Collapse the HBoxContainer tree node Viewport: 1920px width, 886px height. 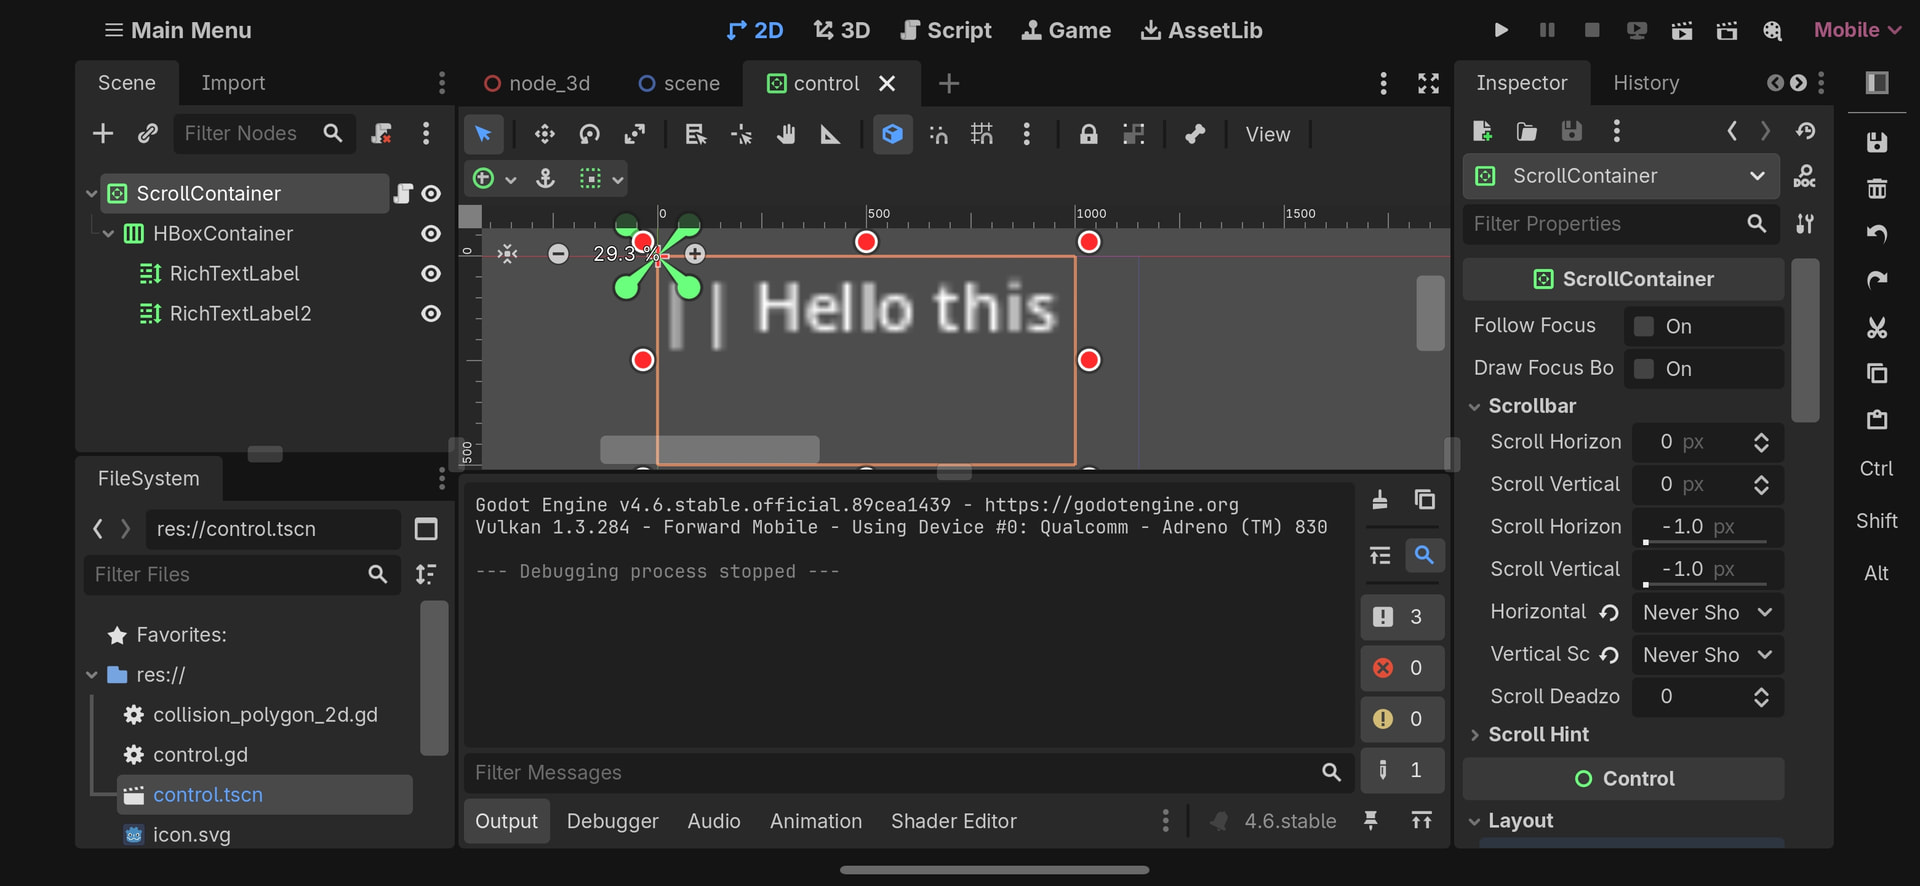click(108, 234)
